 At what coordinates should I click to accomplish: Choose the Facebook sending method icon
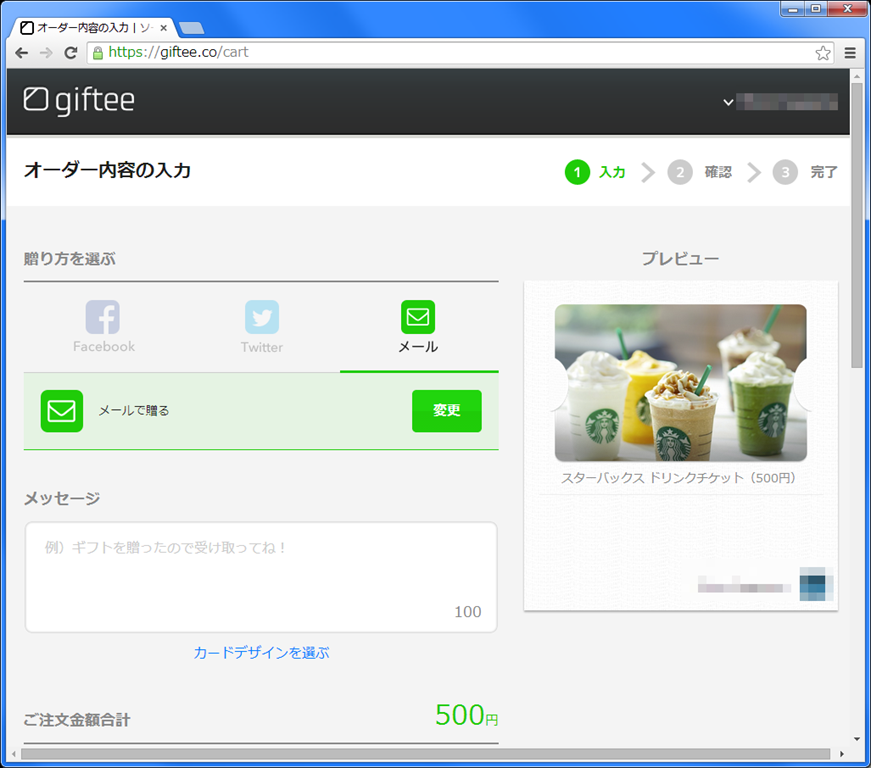coord(103,317)
